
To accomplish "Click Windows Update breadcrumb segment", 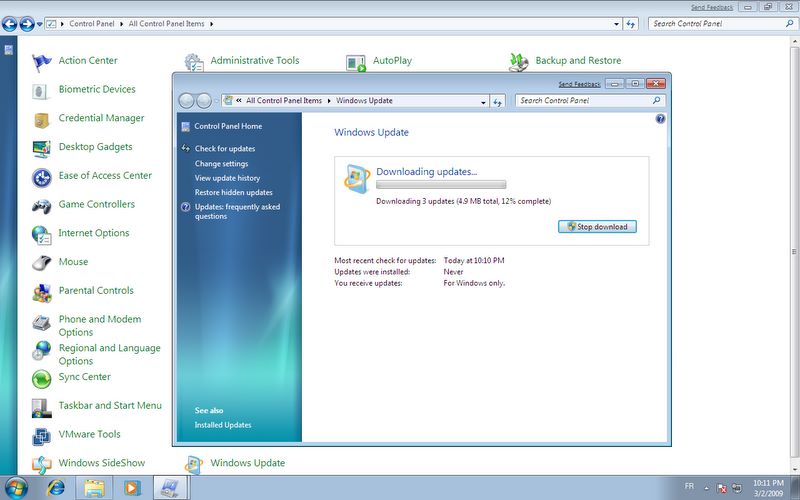I will click(364, 101).
